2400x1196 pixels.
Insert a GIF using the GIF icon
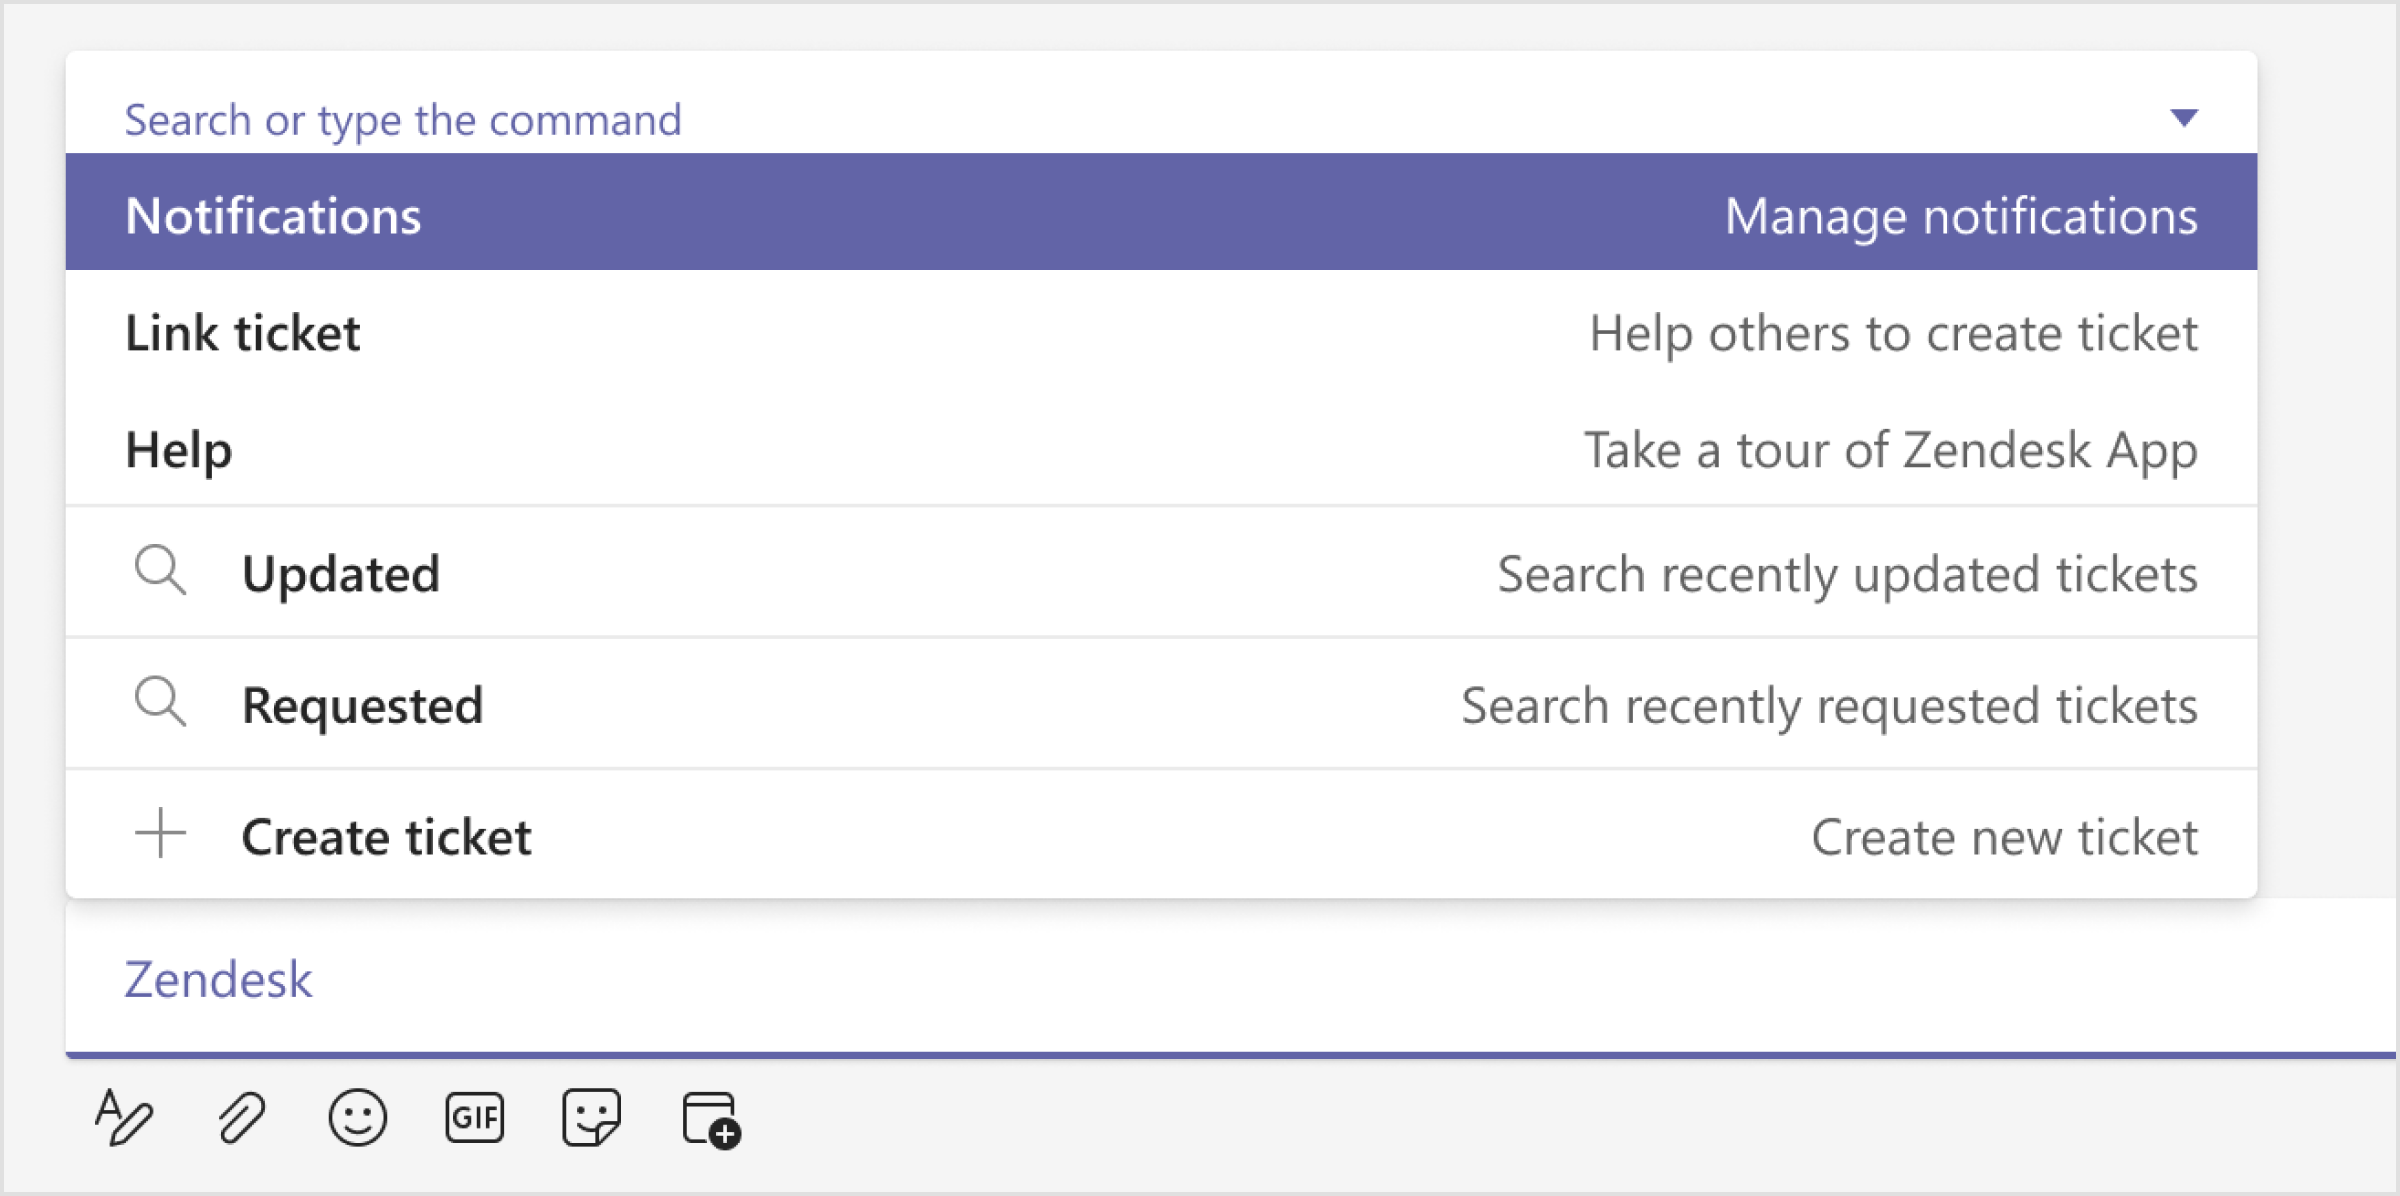click(473, 1117)
